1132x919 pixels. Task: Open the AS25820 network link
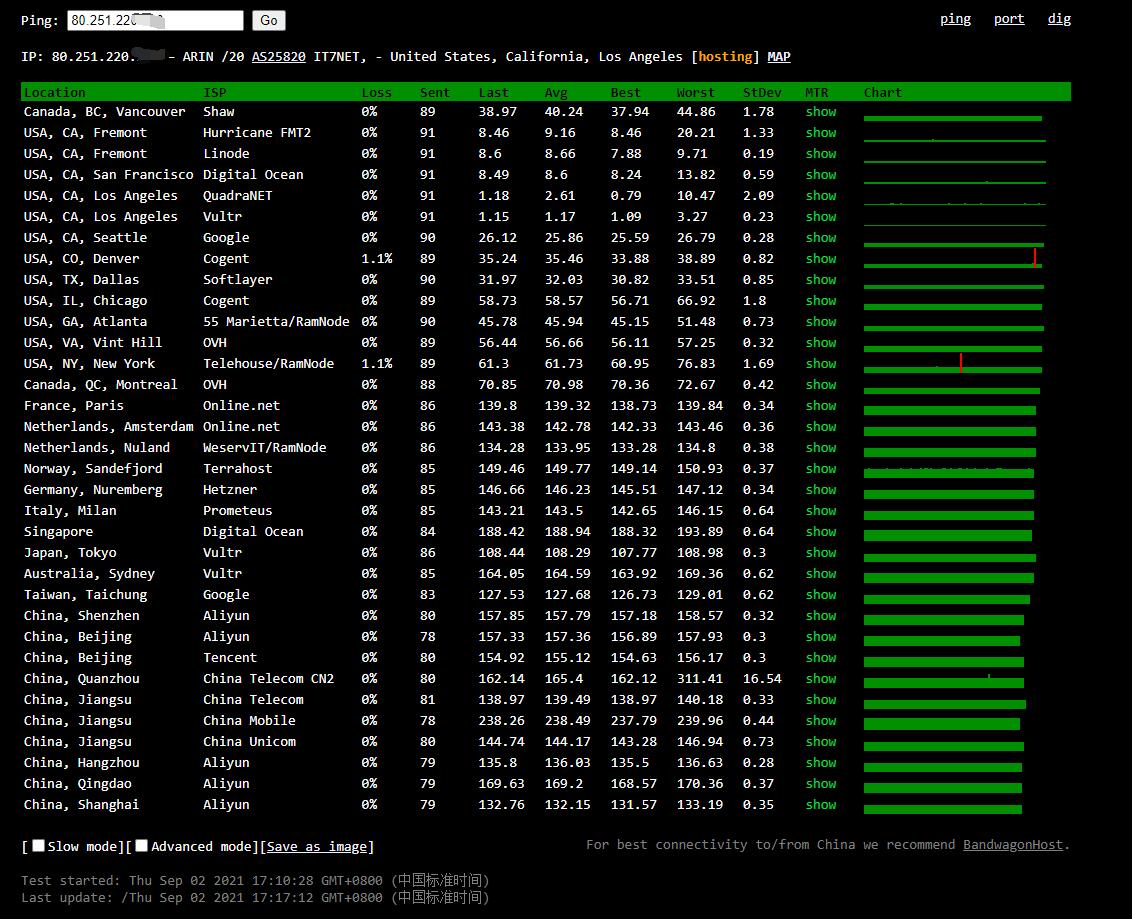278,57
